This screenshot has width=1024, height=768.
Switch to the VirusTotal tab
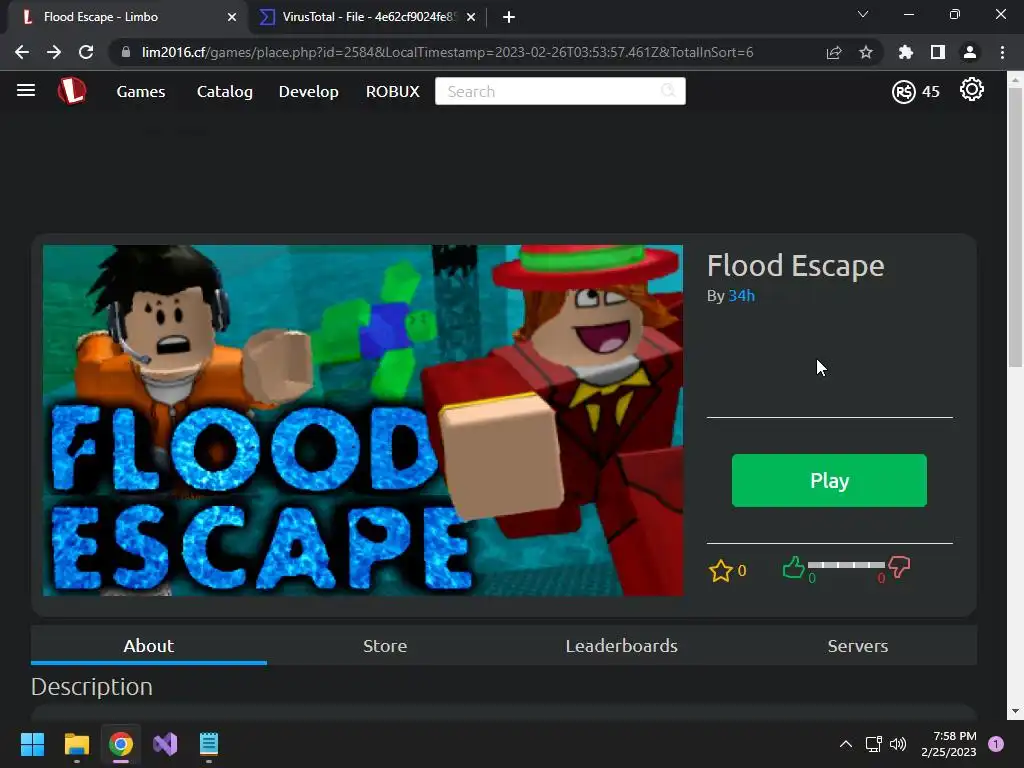367,17
